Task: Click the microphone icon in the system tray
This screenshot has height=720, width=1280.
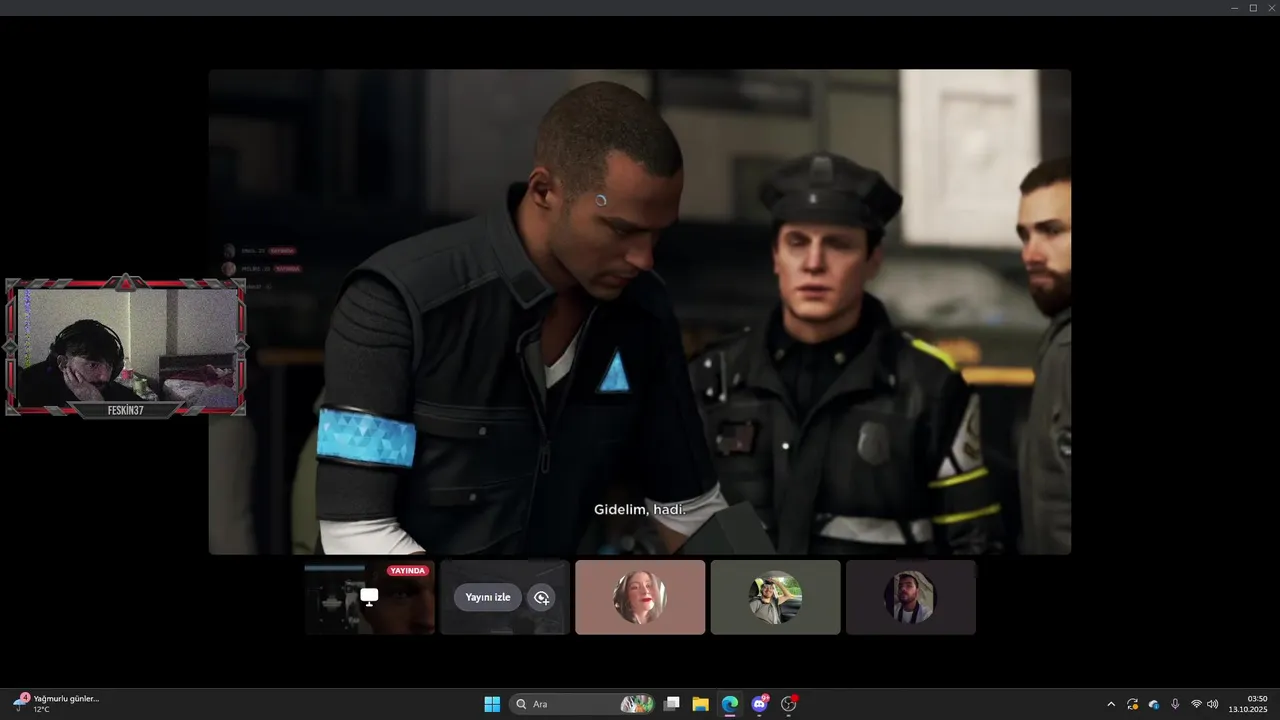Action: point(1175,704)
